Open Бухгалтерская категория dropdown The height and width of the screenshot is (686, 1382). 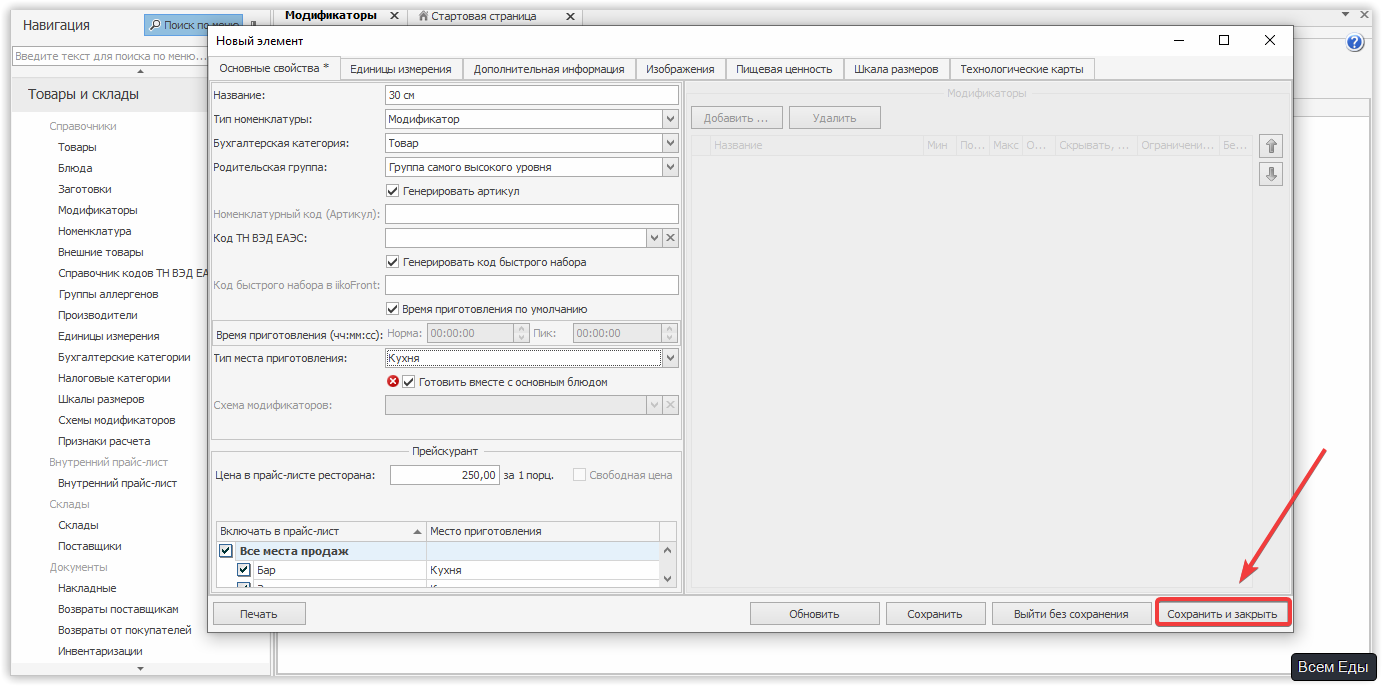[671, 143]
